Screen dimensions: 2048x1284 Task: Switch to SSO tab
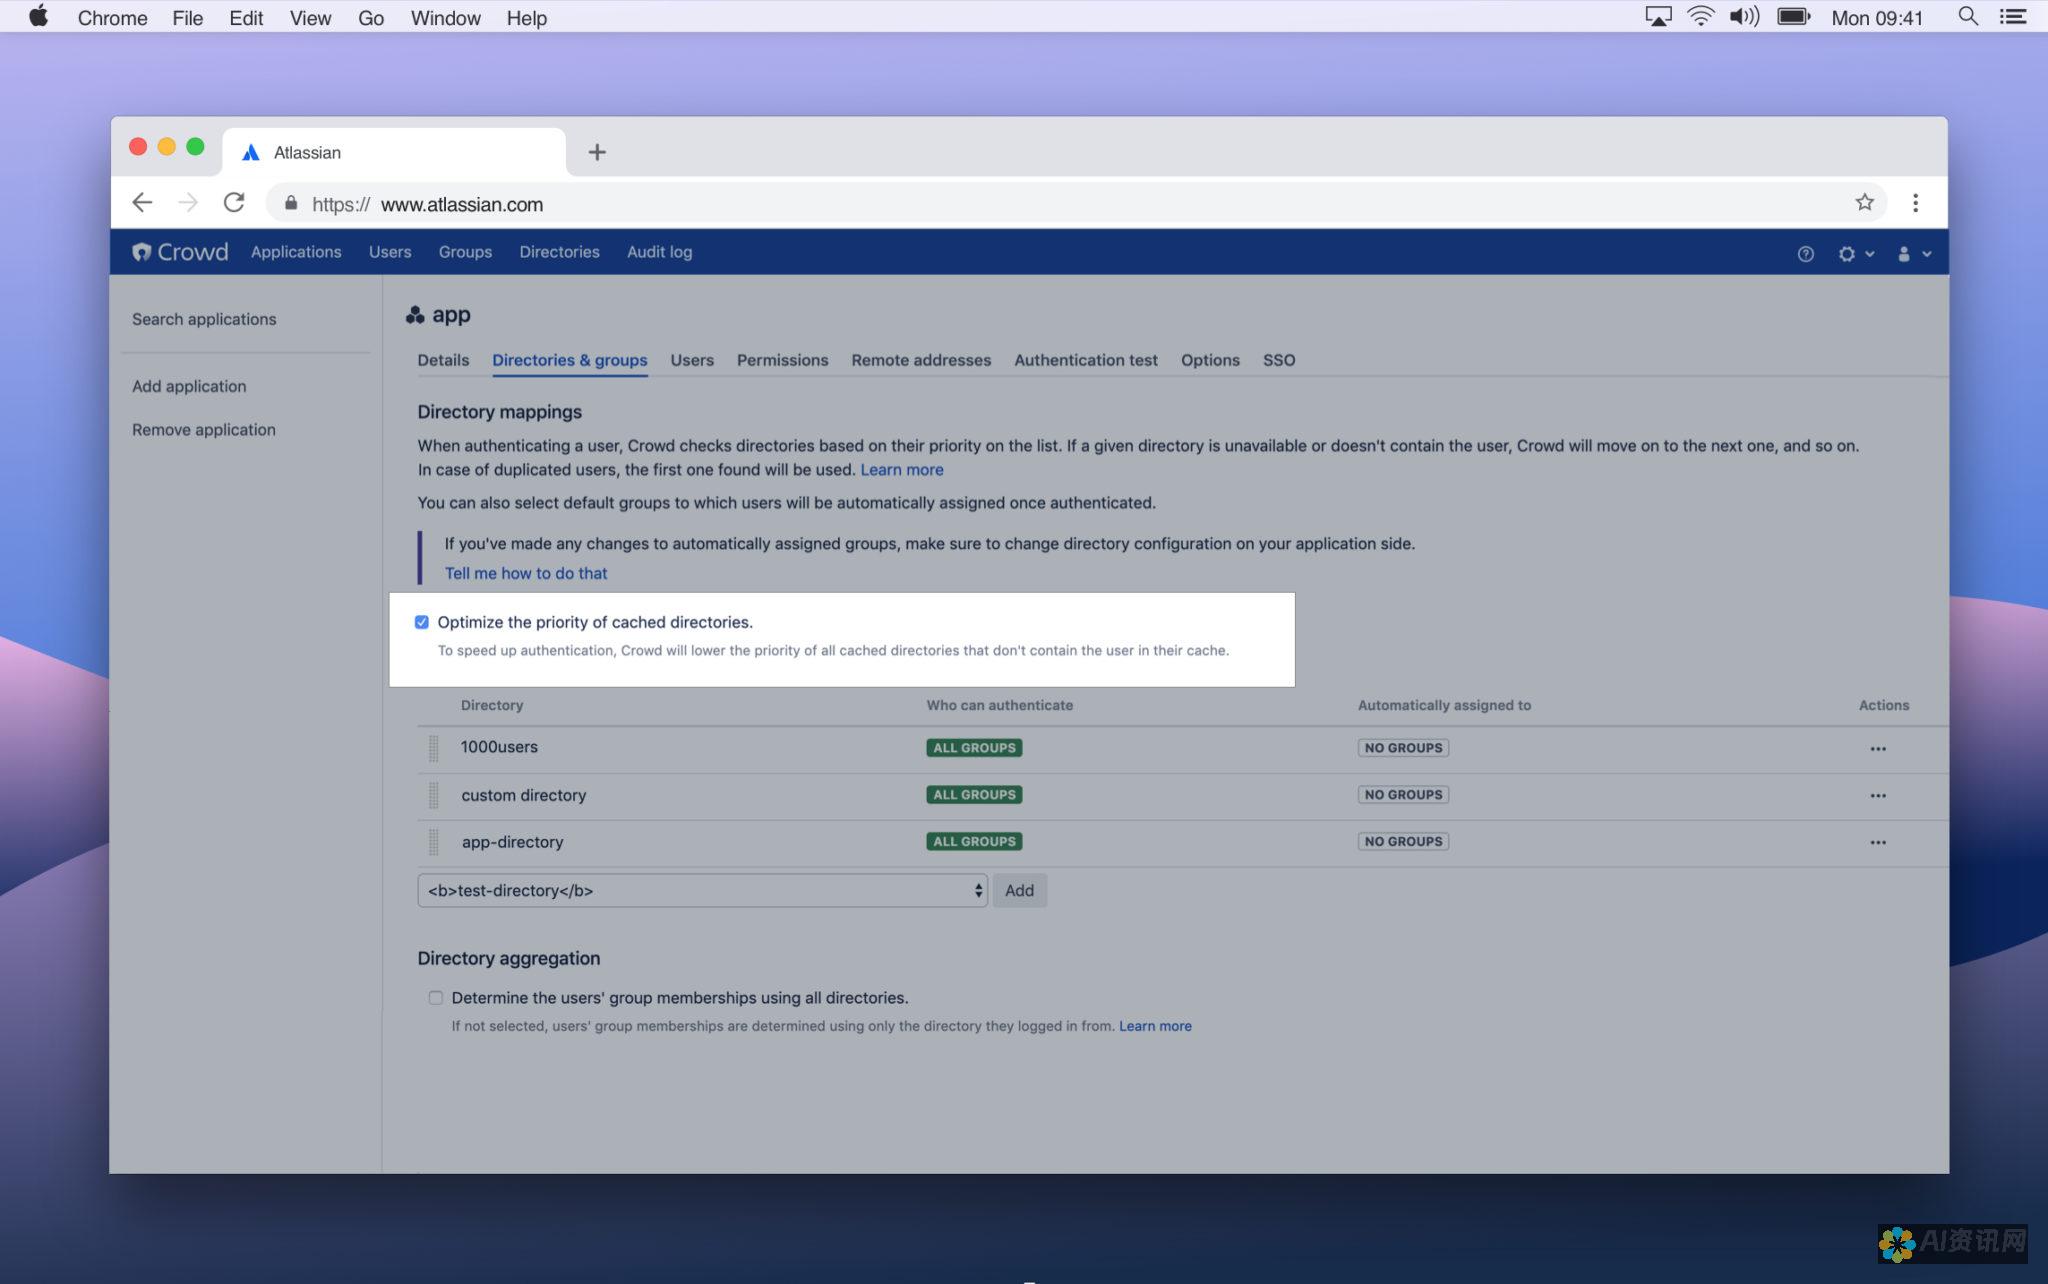coord(1276,359)
